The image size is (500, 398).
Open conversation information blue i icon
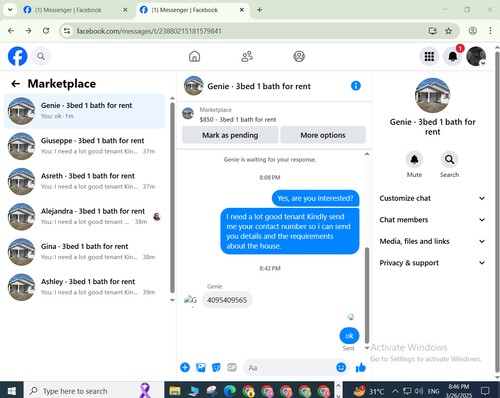coord(356,86)
